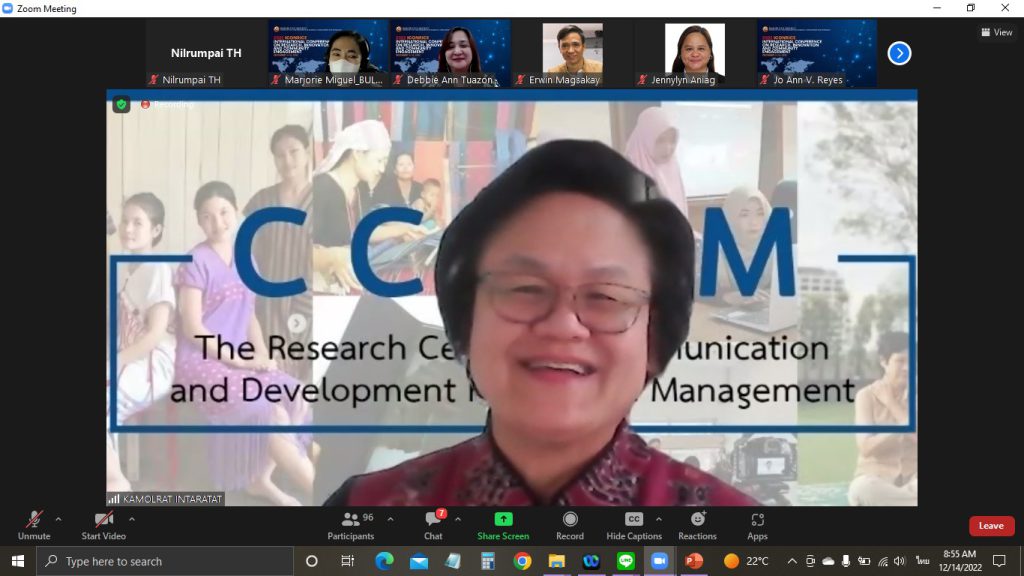Turn on camera with Start Video
This screenshot has width=1024, height=576.
click(x=103, y=526)
